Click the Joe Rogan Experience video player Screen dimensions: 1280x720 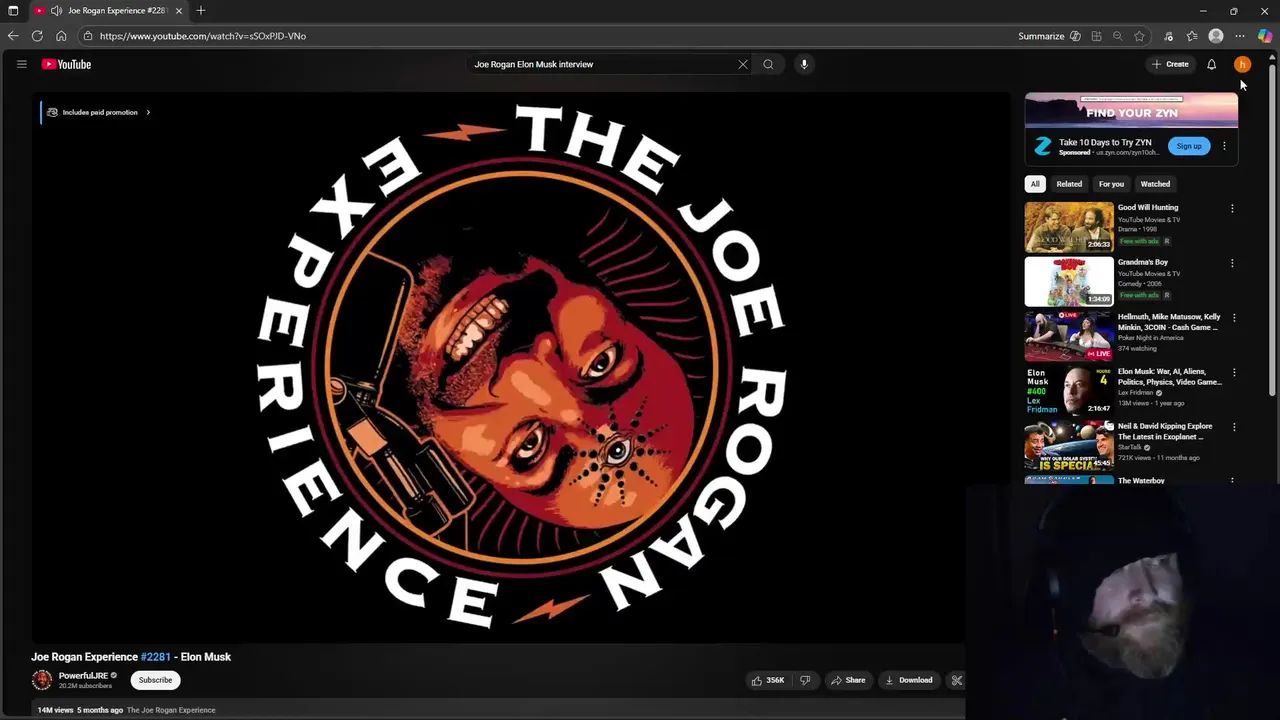point(520,367)
